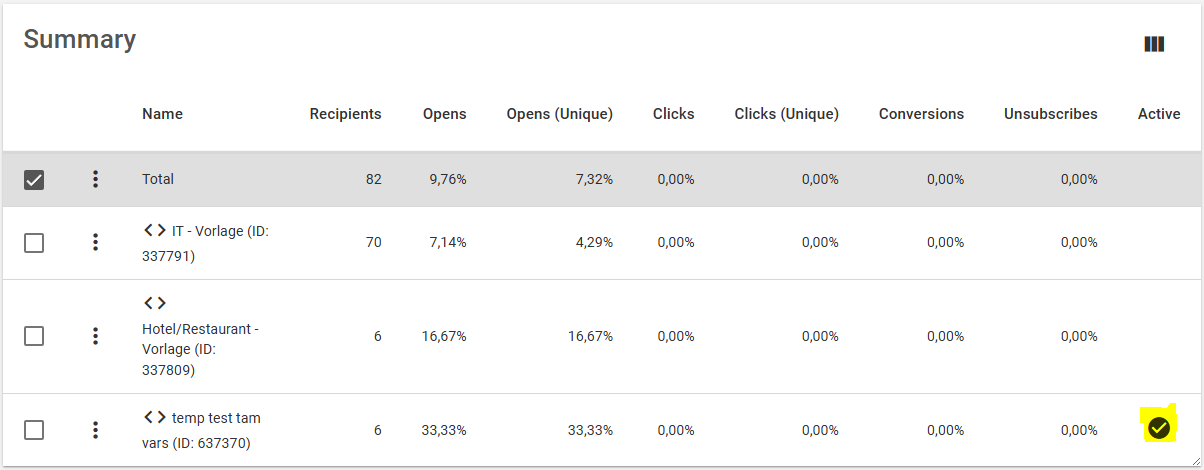Click the Conversions column header
The width and height of the screenshot is (1204, 470).
click(x=921, y=114)
